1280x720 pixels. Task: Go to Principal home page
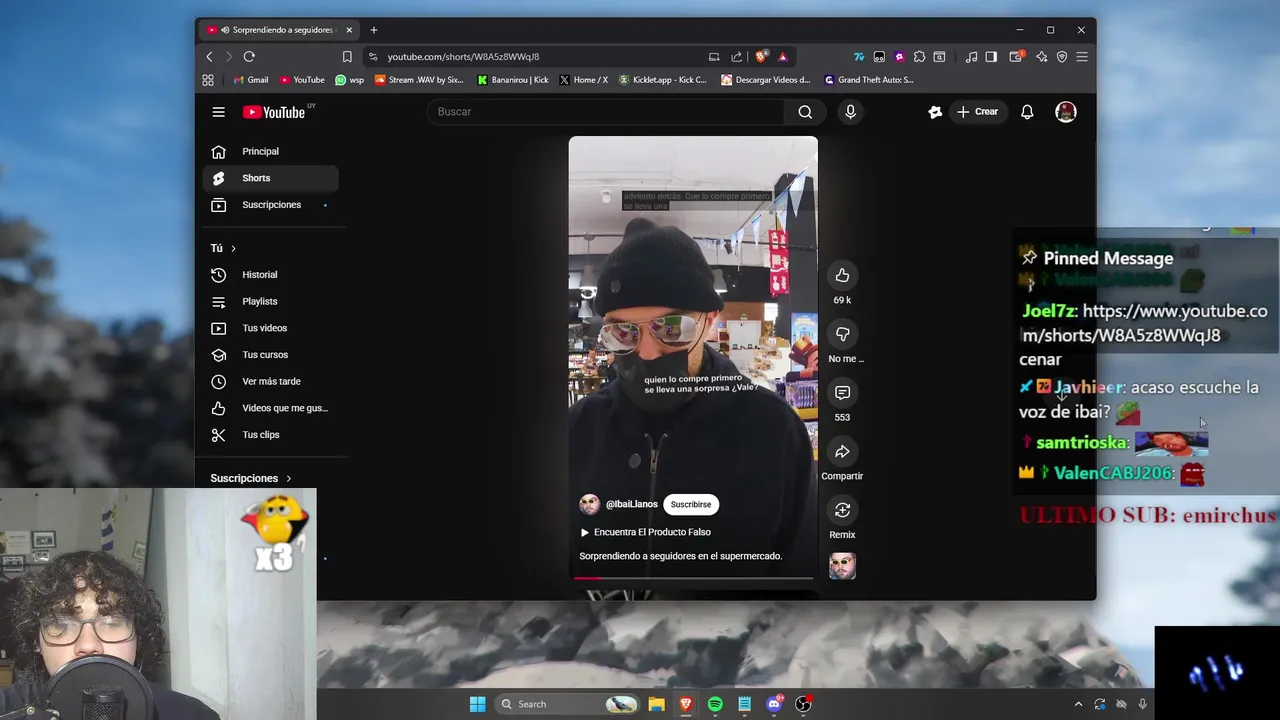coord(271,151)
